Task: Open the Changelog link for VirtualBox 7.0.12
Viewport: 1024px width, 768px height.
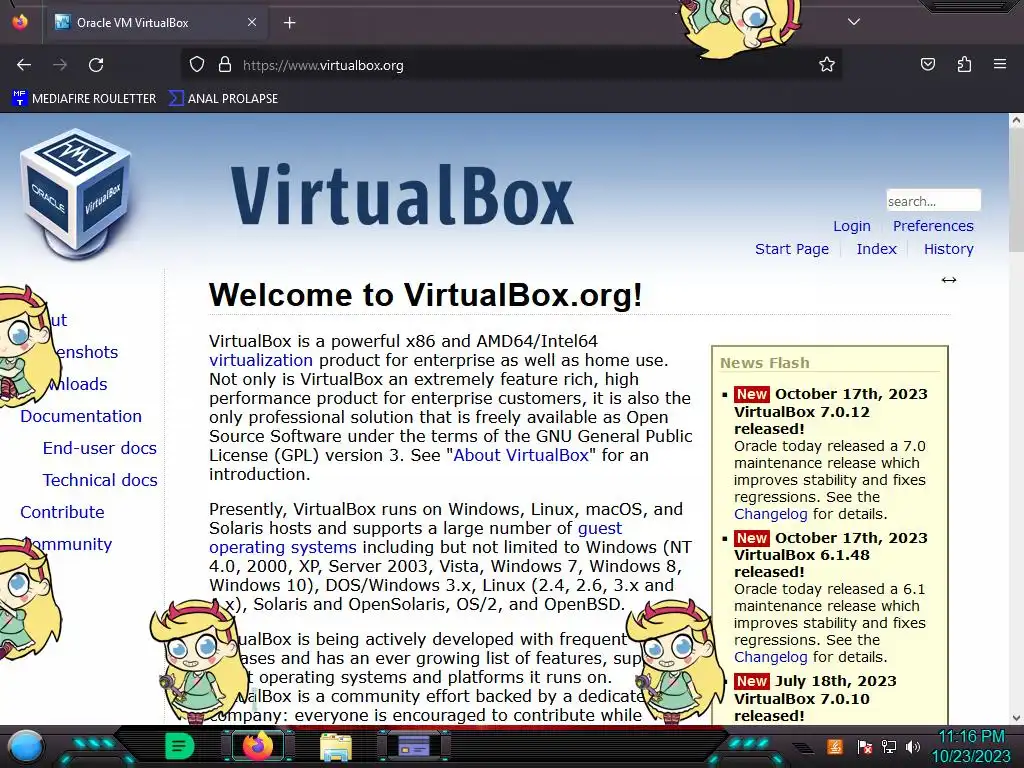Action: pyautogui.click(x=771, y=514)
